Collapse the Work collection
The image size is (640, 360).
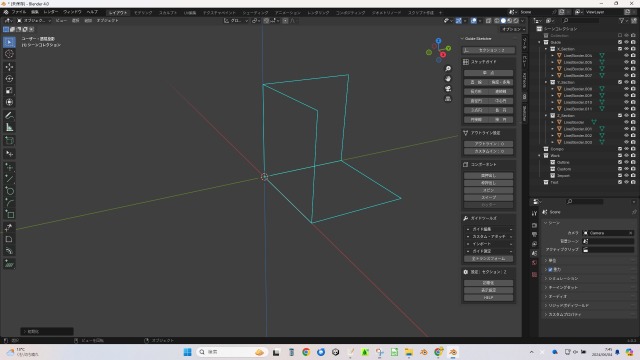540,156
